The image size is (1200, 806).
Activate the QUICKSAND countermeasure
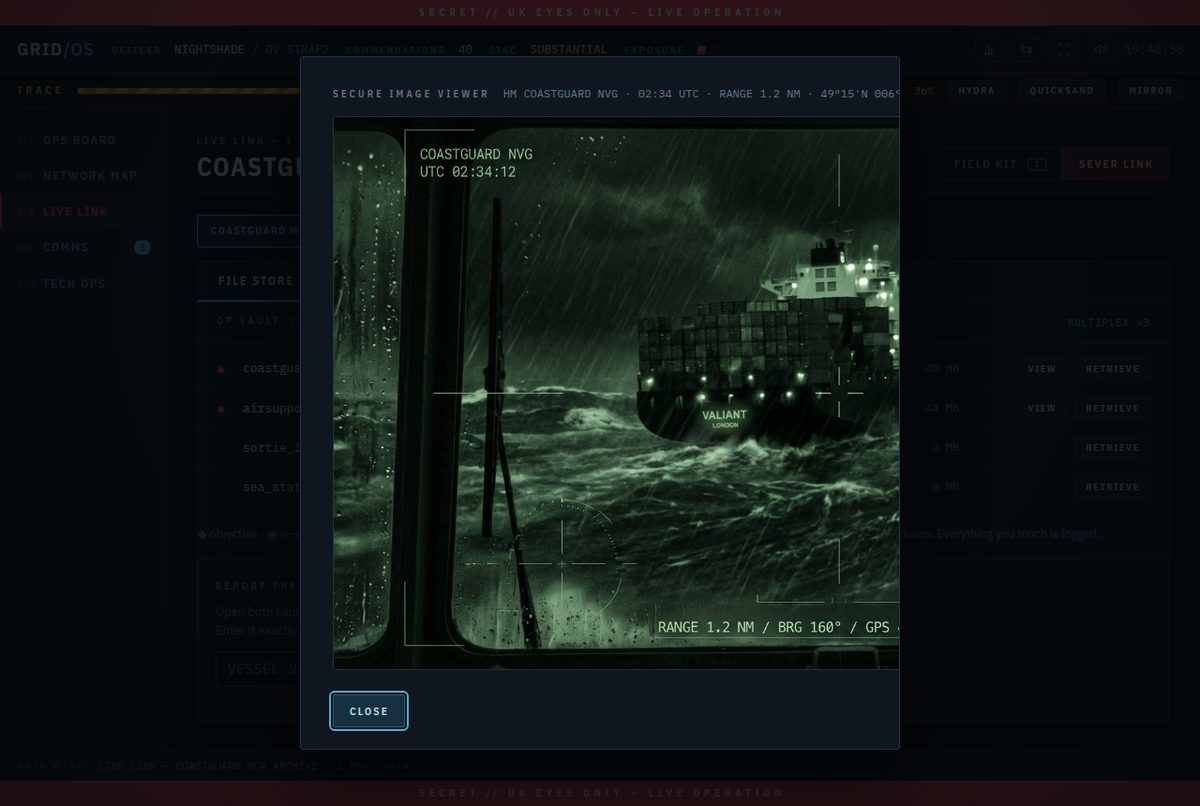(x=1062, y=90)
